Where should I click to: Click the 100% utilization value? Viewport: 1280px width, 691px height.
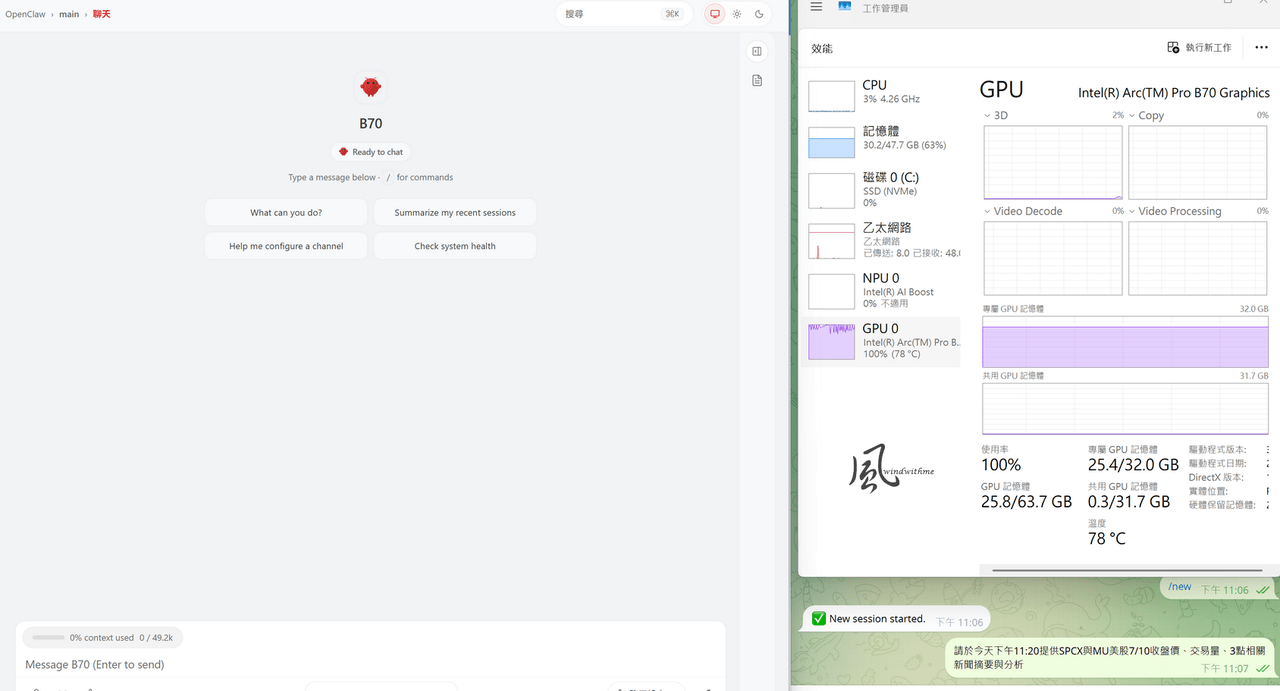point(1001,465)
